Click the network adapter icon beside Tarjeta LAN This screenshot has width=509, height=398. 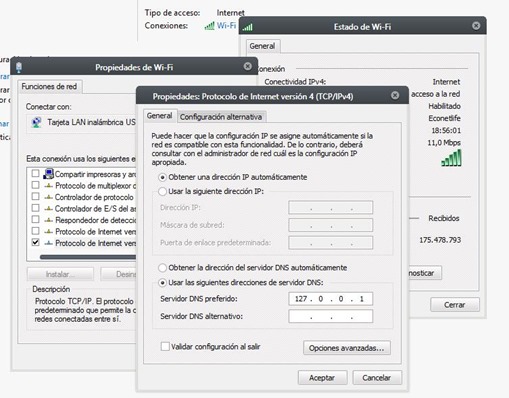point(36,122)
